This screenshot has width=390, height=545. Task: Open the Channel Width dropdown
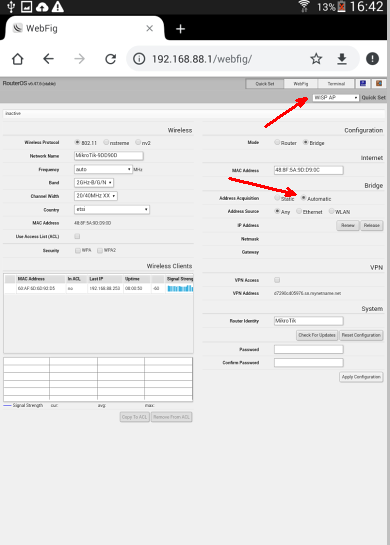pyautogui.click(x=96, y=196)
